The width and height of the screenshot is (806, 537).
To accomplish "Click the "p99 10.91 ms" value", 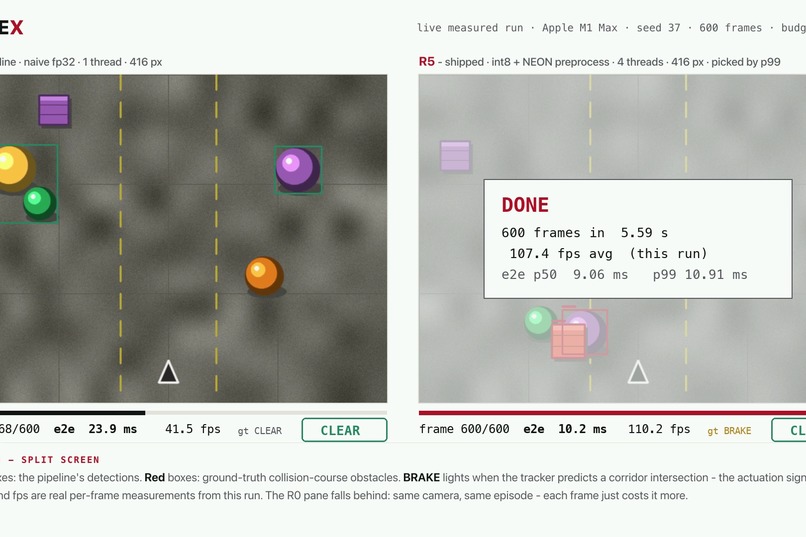I will [x=700, y=275].
